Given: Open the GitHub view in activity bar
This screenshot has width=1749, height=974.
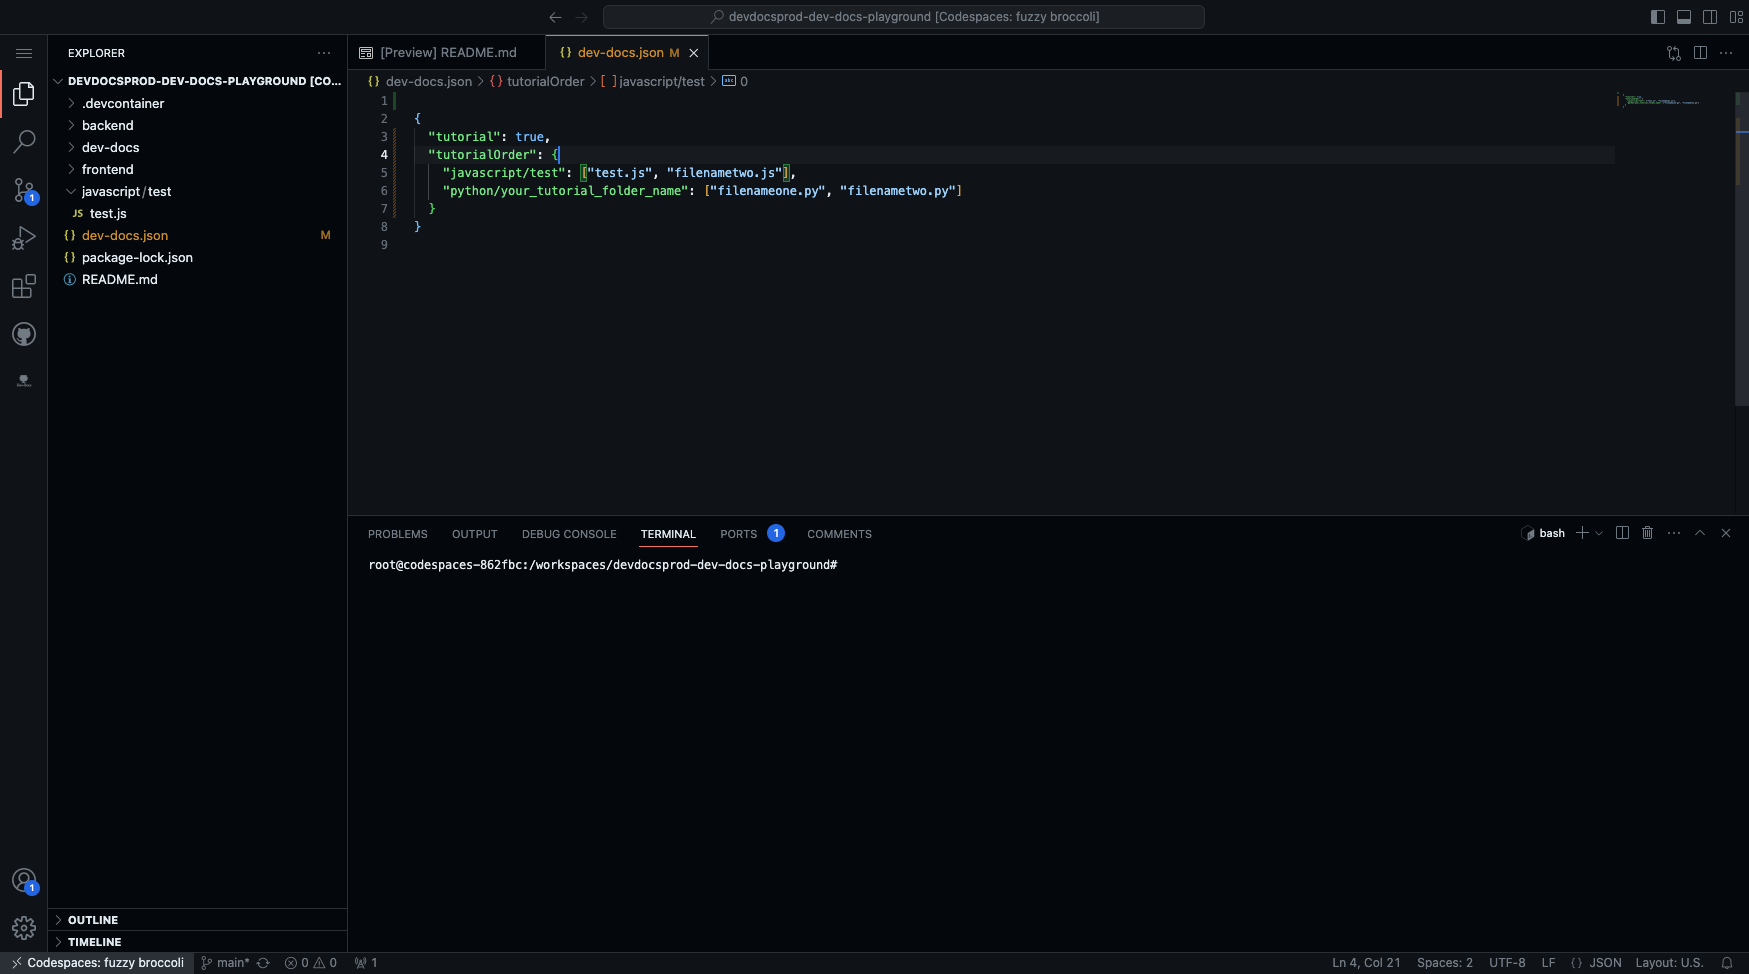Looking at the screenshot, I should point(24,334).
